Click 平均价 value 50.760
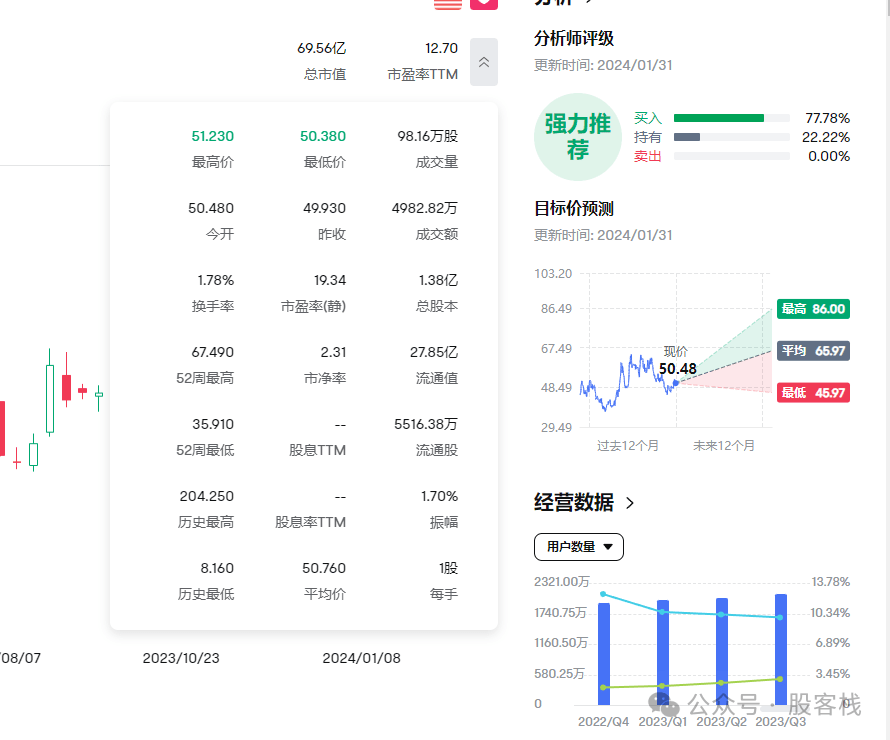Screen dimensions: 890x740 coord(324,569)
